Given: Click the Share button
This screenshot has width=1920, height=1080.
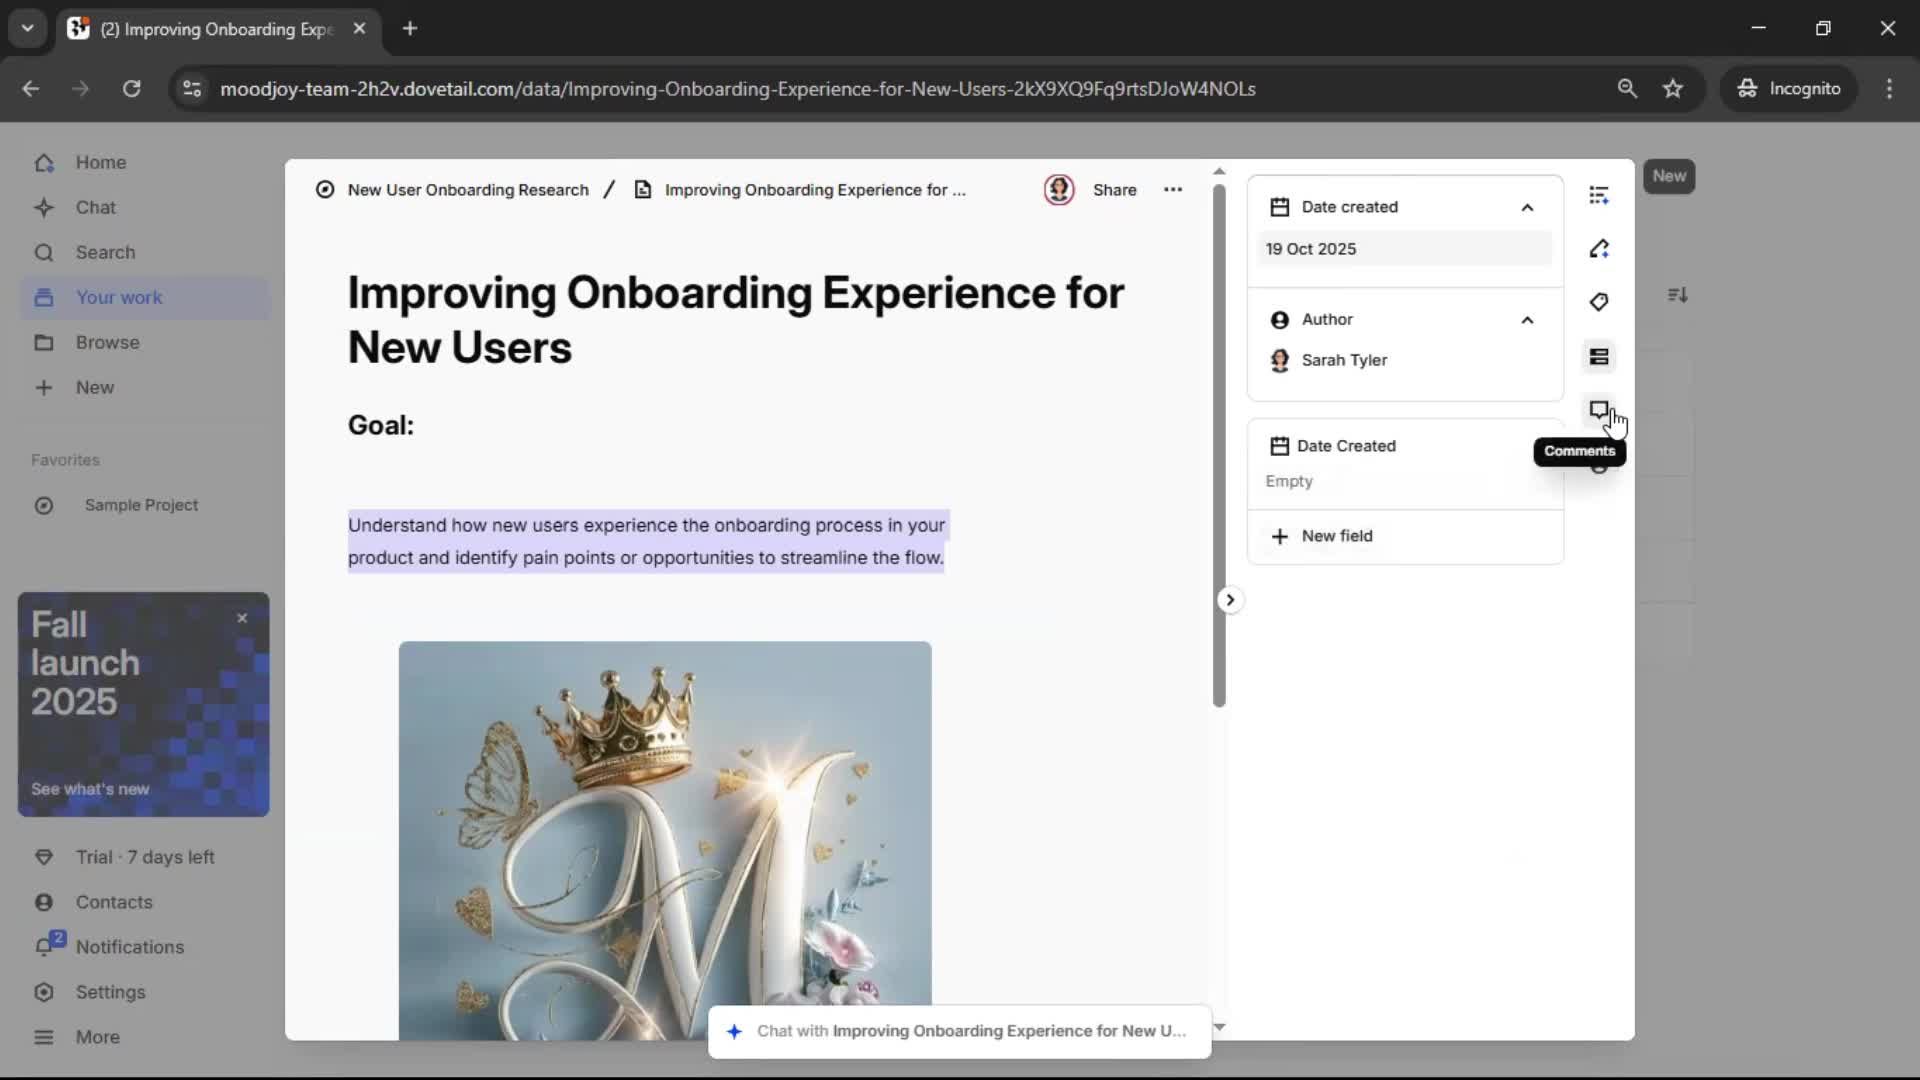Looking at the screenshot, I should [x=1114, y=190].
